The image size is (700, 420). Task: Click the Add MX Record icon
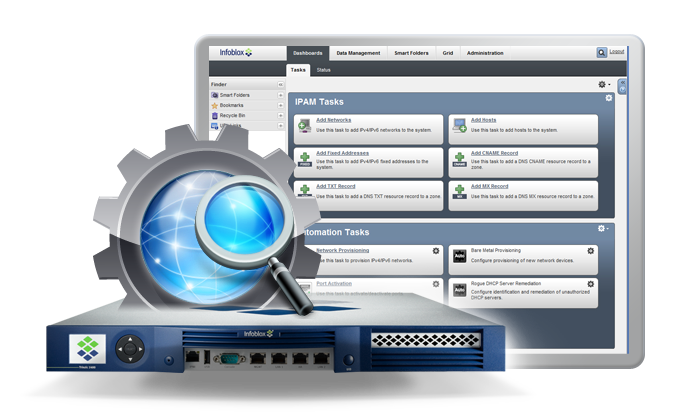click(459, 190)
